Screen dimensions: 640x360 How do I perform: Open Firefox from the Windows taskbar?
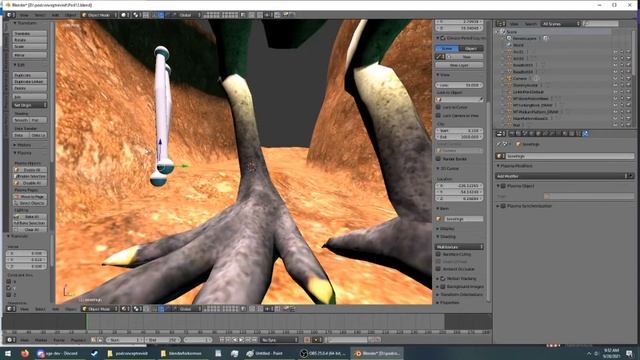[25, 353]
